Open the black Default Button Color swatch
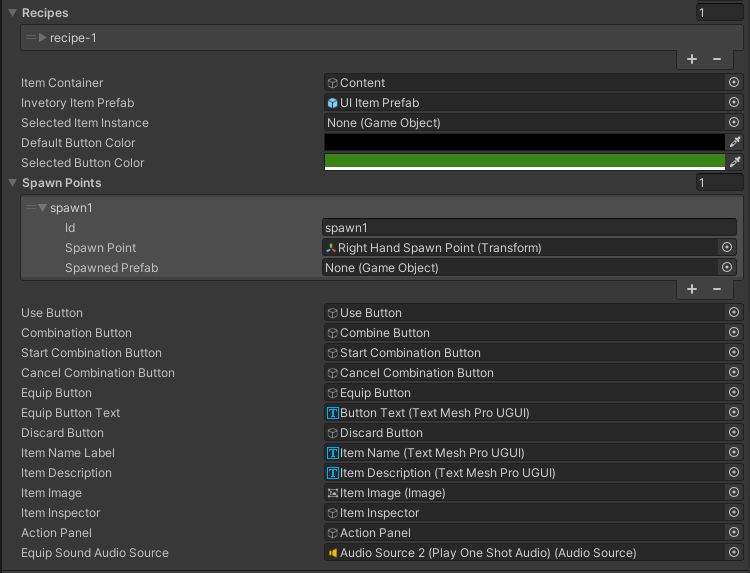This screenshot has height=573, width=750. (x=524, y=143)
